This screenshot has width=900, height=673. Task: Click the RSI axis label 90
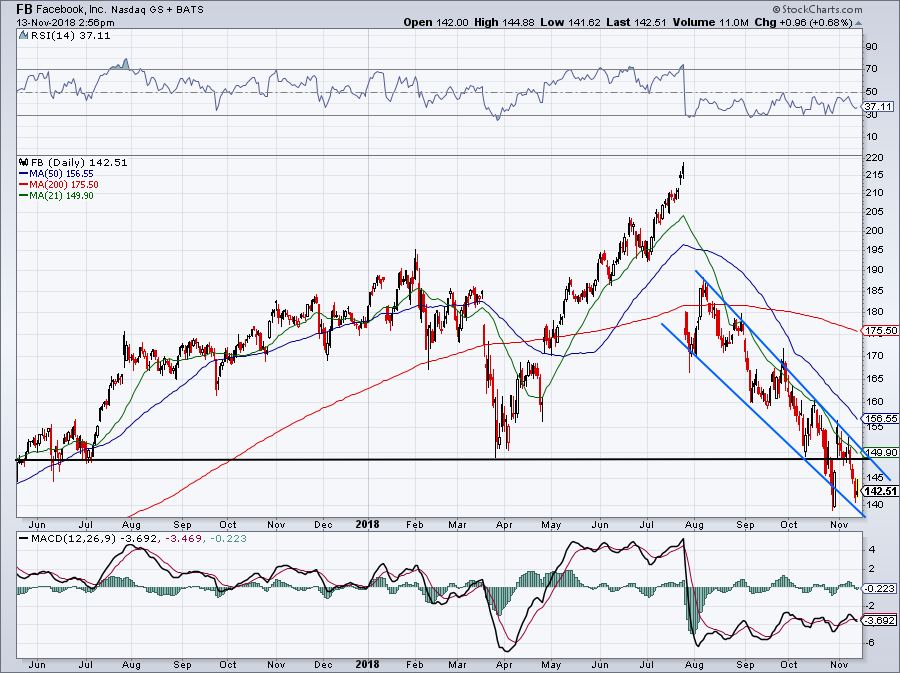click(x=871, y=46)
